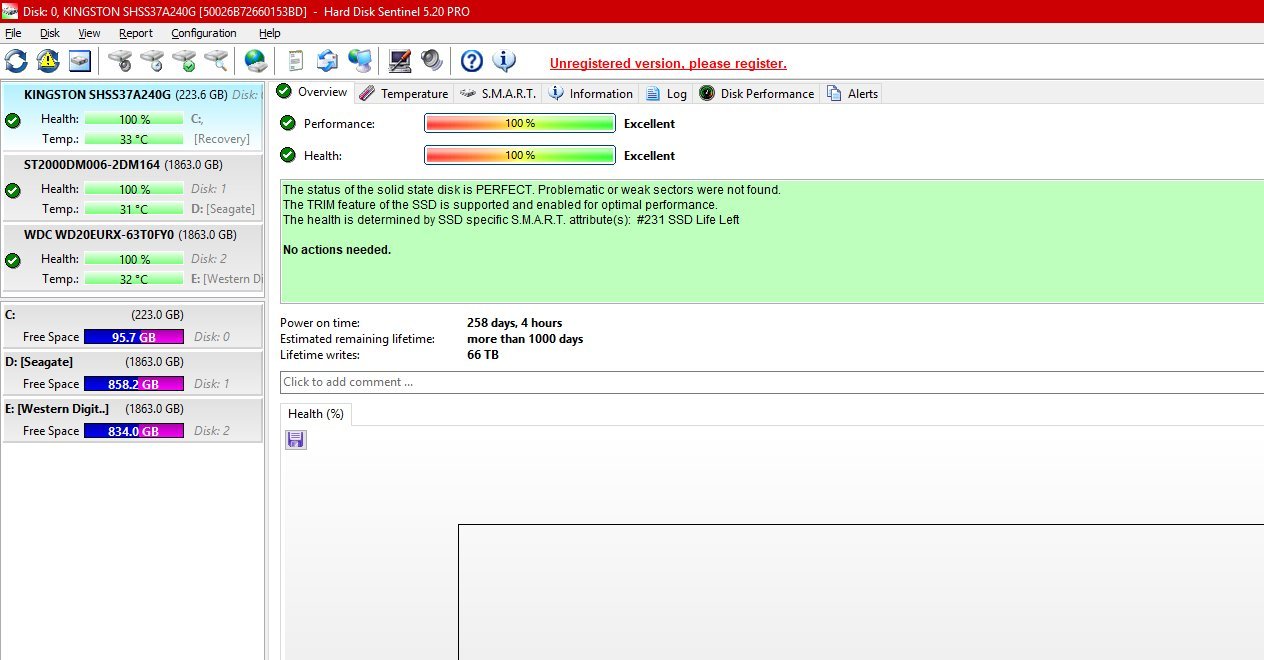Screen dimensions: 1264x660
Task: Select the Health (%) graph tab
Action: click(316, 414)
